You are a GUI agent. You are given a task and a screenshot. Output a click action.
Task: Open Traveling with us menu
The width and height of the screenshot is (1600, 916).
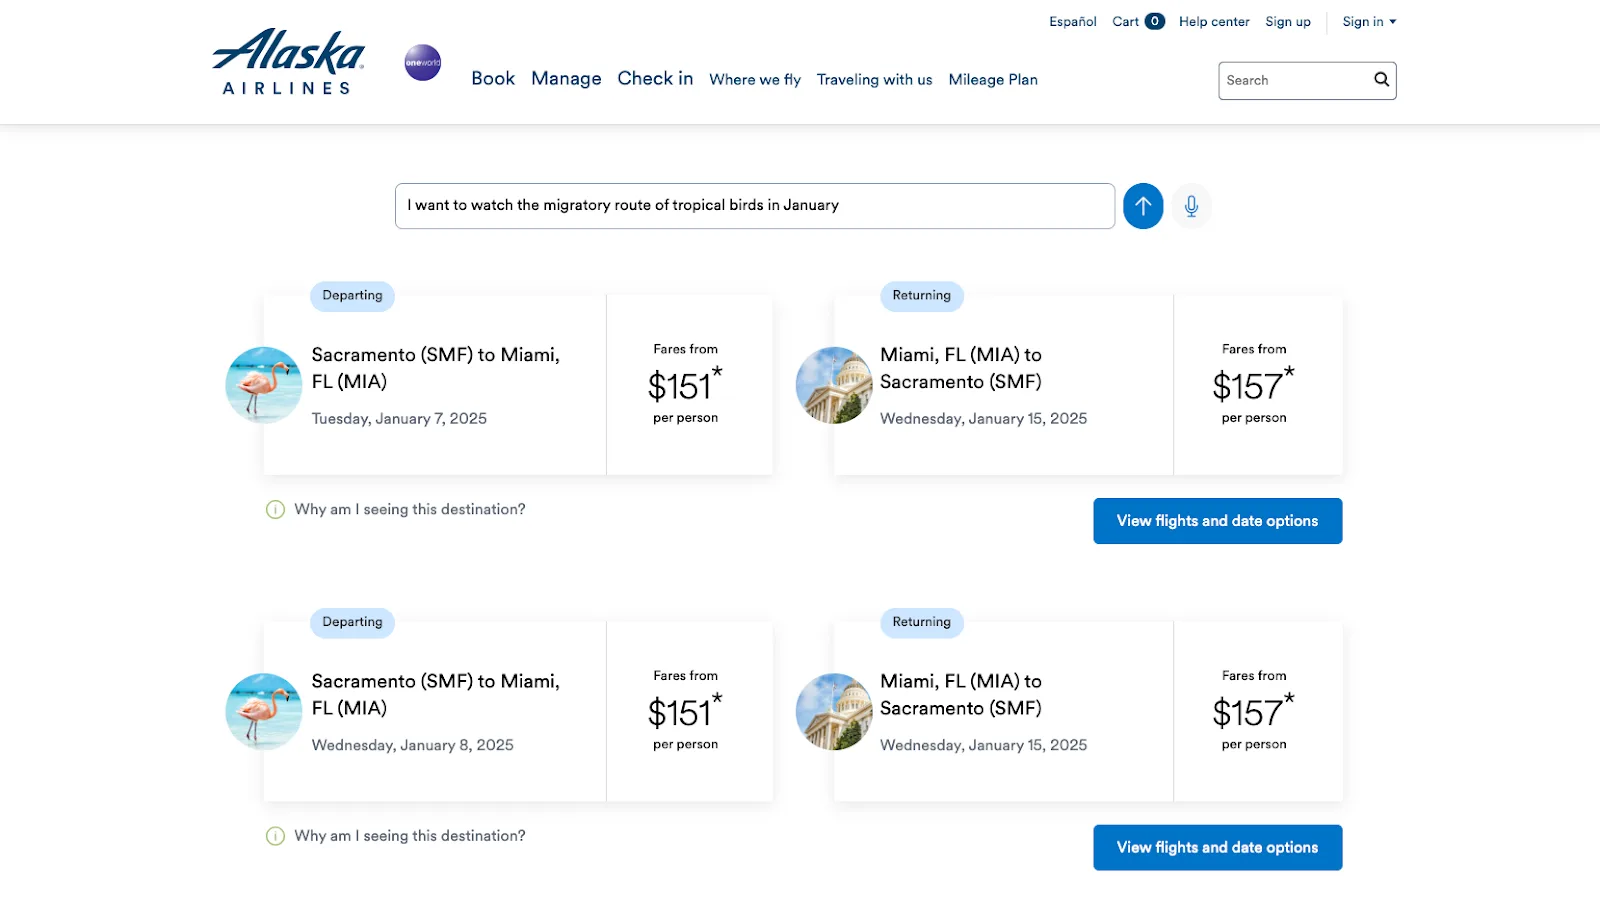(x=874, y=80)
